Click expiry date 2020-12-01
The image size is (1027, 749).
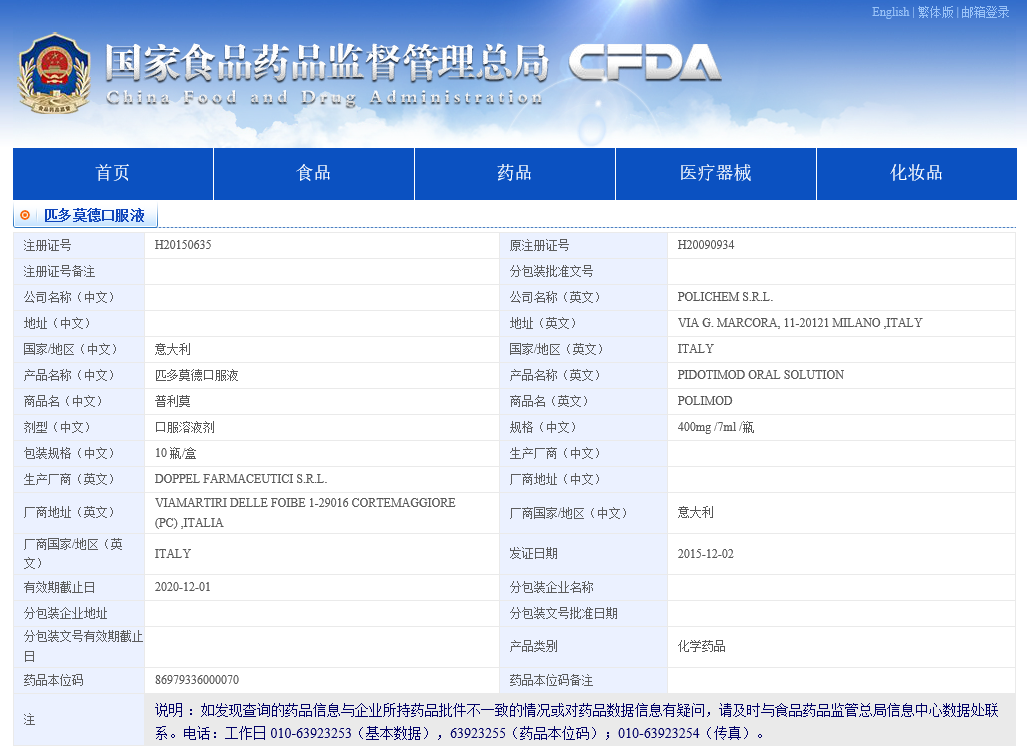pos(183,587)
